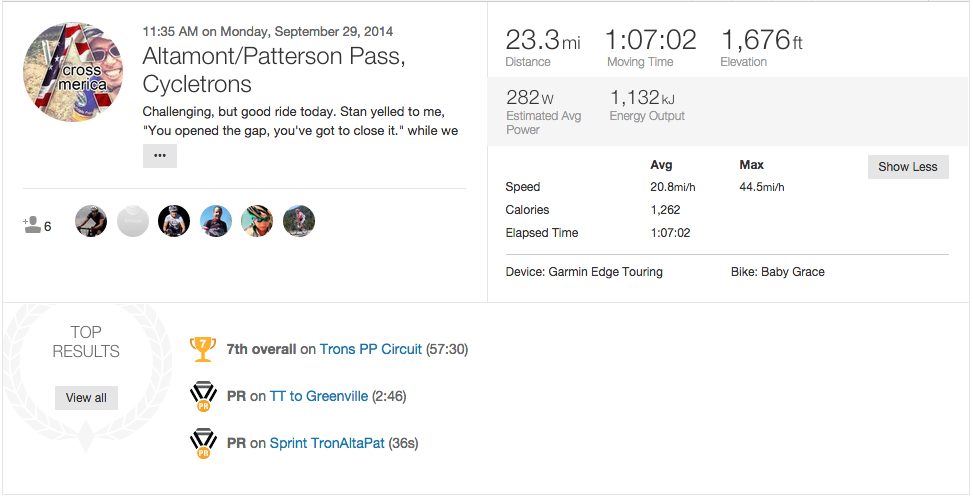Click View all top results

click(x=86, y=398)
